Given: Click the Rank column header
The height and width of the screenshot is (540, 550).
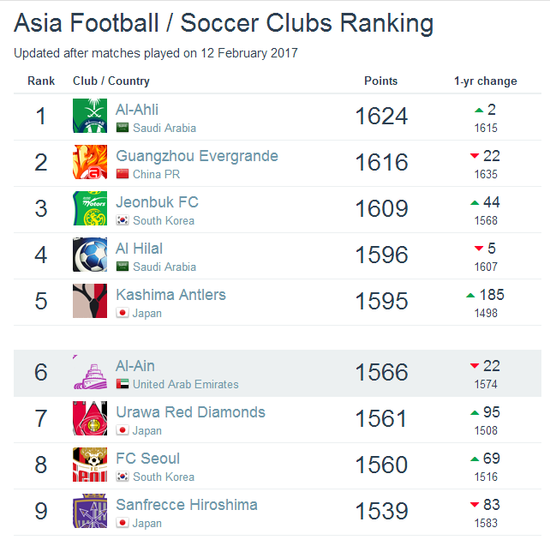Looking at the screenshot, I should 41,81.
